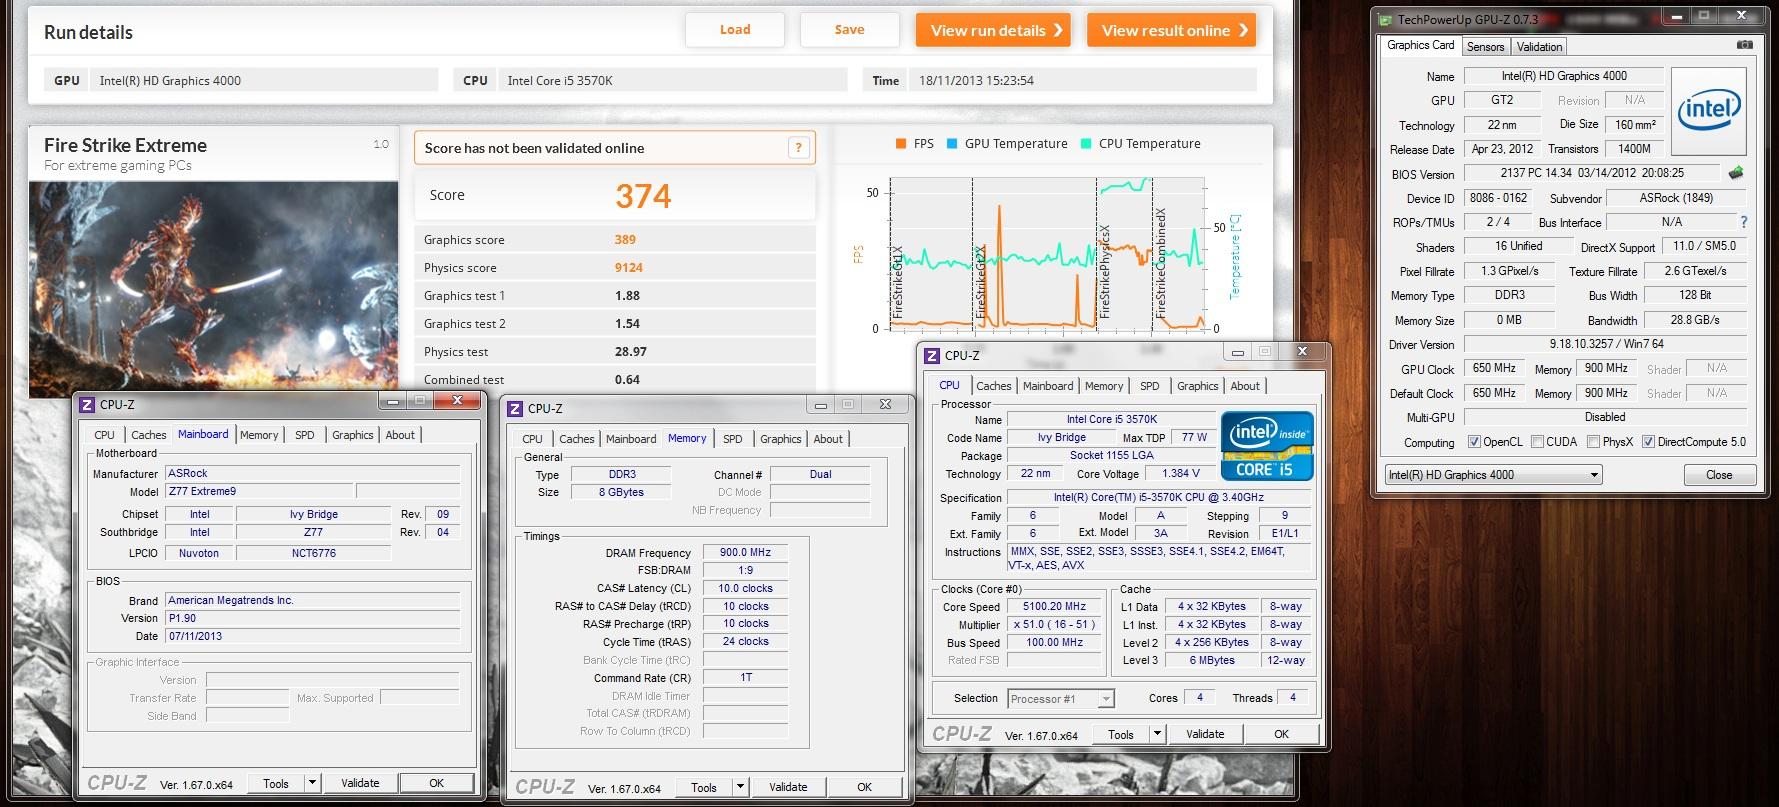Toggle the PhysX checkbox

coord(1593,442)
